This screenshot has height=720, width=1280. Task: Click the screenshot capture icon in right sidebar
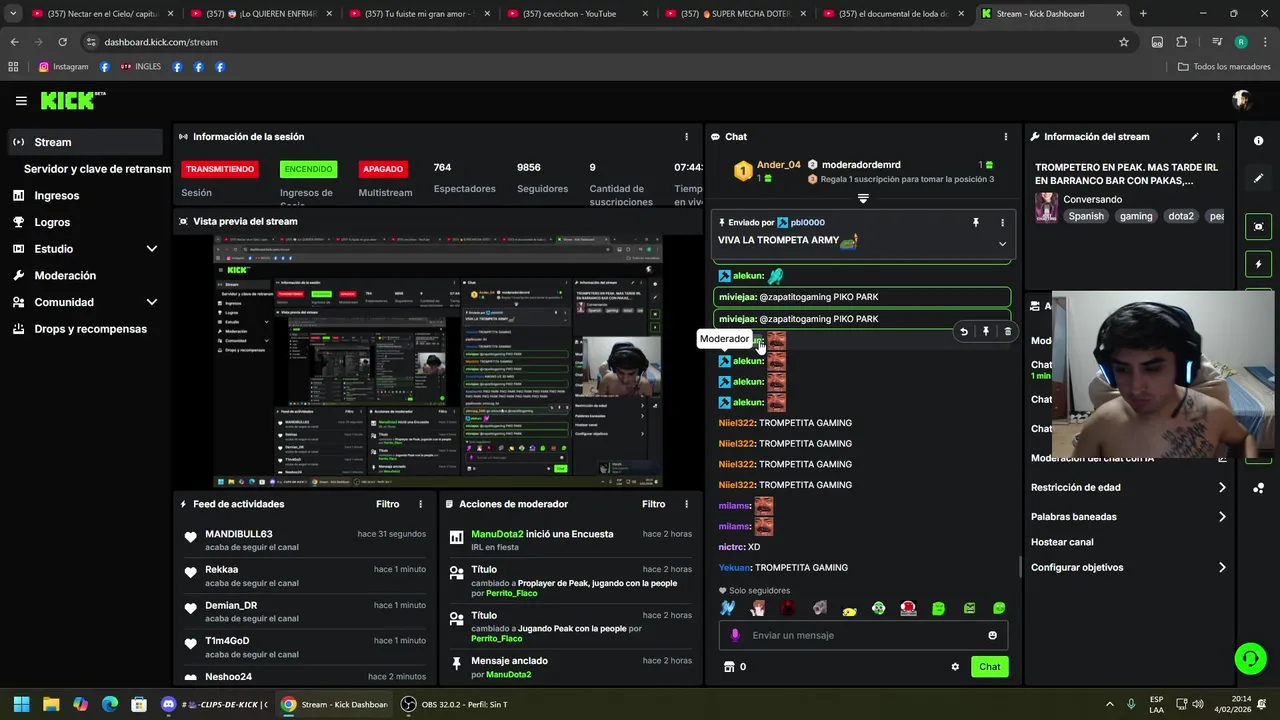1258,227
